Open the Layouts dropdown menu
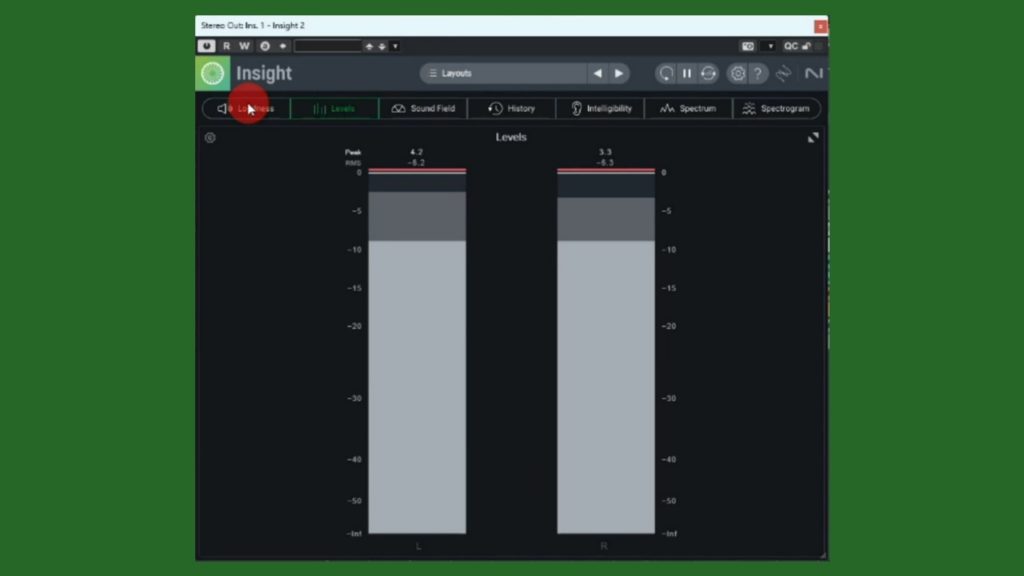Viewport: 1024px width, 576px height. [x=502, y=73]
